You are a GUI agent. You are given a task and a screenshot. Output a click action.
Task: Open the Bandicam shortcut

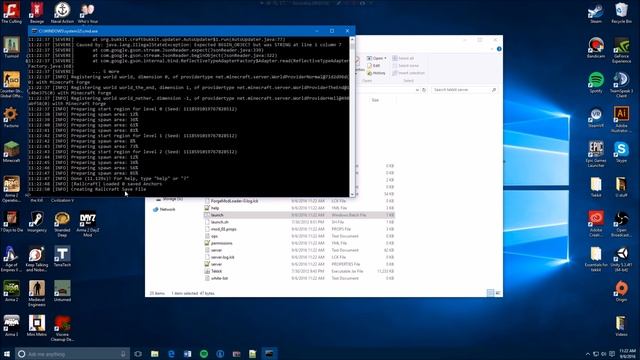click(596, 47)
